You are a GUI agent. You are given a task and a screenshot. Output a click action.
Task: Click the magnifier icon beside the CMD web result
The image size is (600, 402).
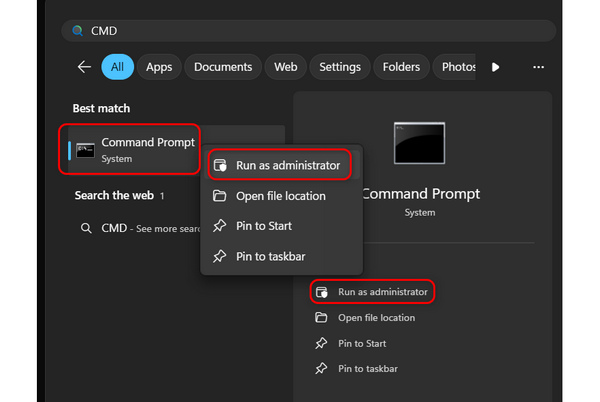(87, 228)
